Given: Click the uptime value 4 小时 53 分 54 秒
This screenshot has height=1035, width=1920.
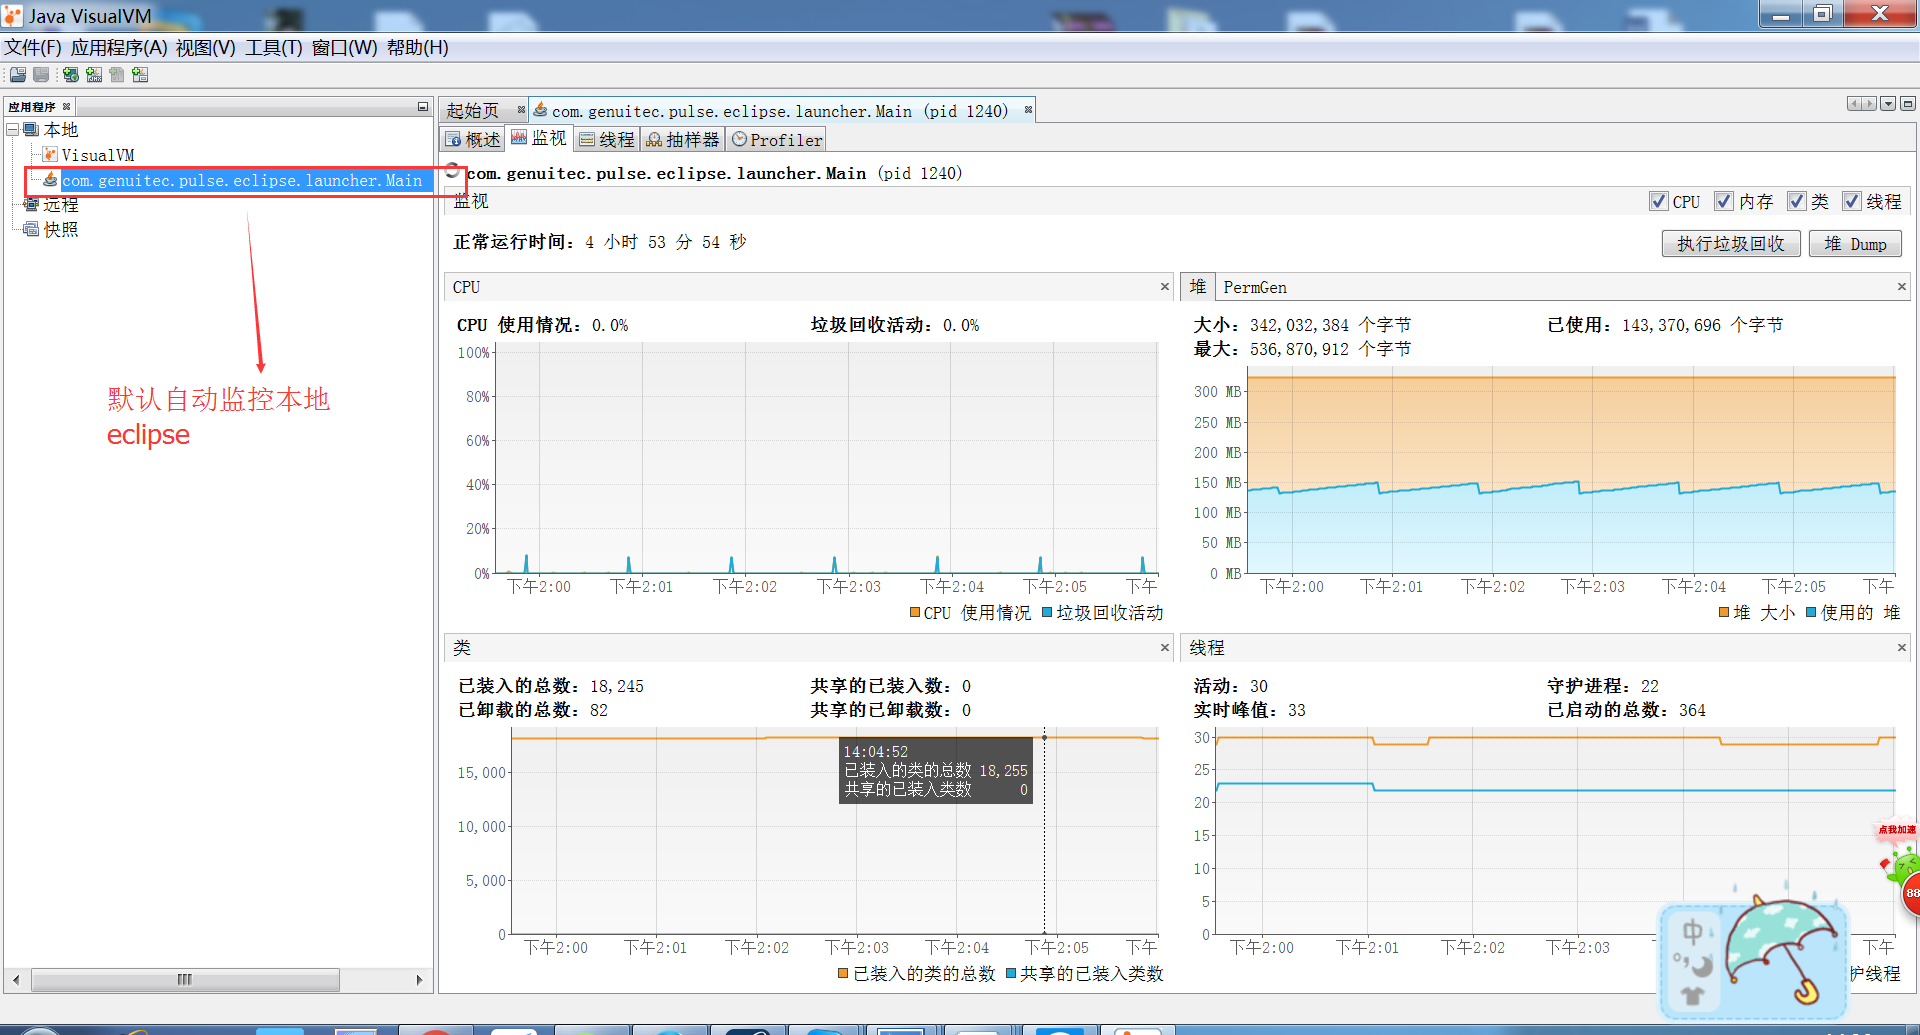Looking at the screenshot, I should click(666, 242).
